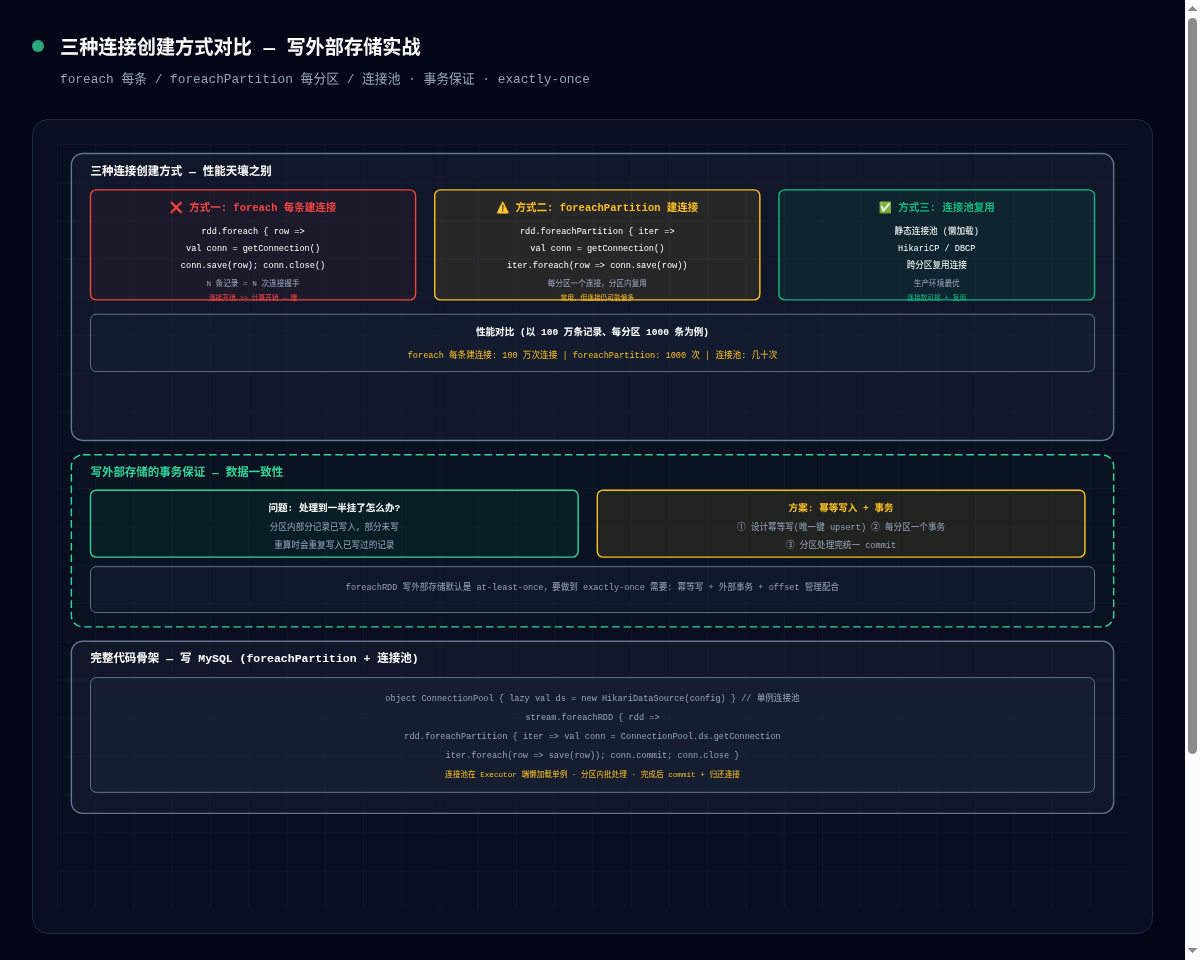This screenshot has width=1200, height=960.
Task: Click the foreachRDD at-least-once explanation line
Action: click(x=592, y=588)
